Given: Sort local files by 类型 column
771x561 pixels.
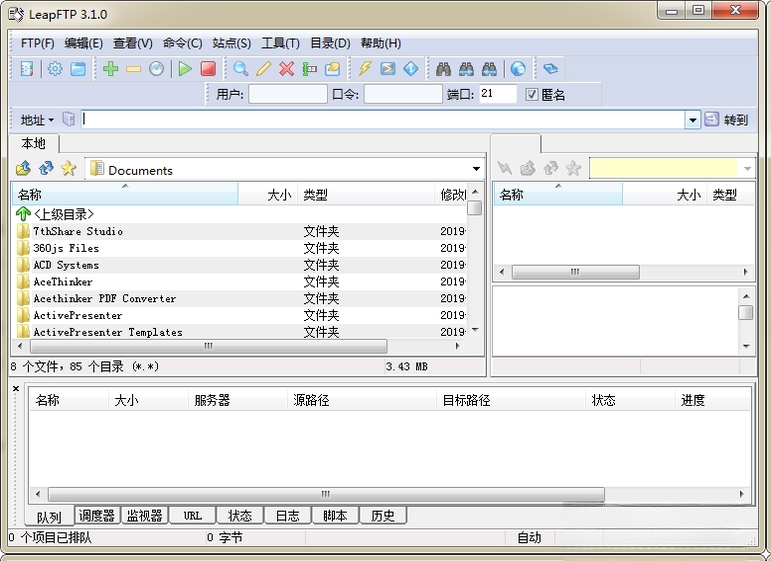Looking at the screenshot, I should pos(366,195).
